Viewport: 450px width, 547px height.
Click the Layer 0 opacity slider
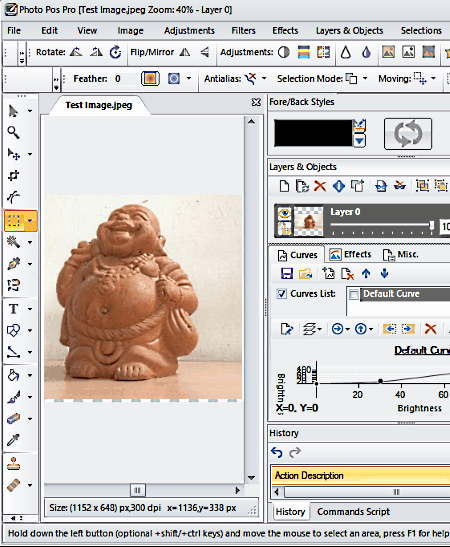point(382,225)
